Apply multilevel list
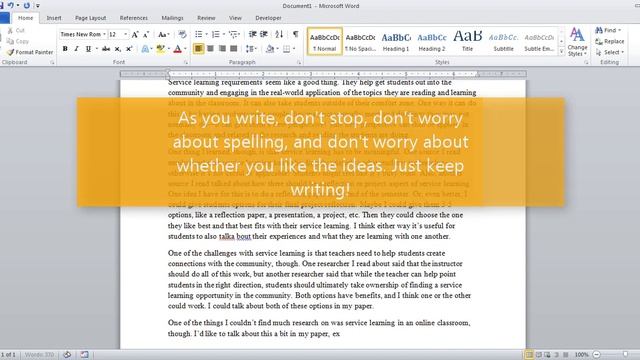 (233, 34)
